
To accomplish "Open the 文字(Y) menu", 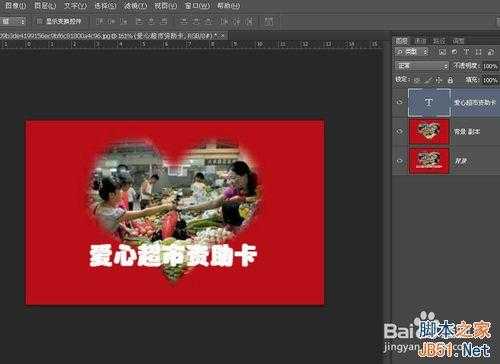I will (x=75, y=6).
